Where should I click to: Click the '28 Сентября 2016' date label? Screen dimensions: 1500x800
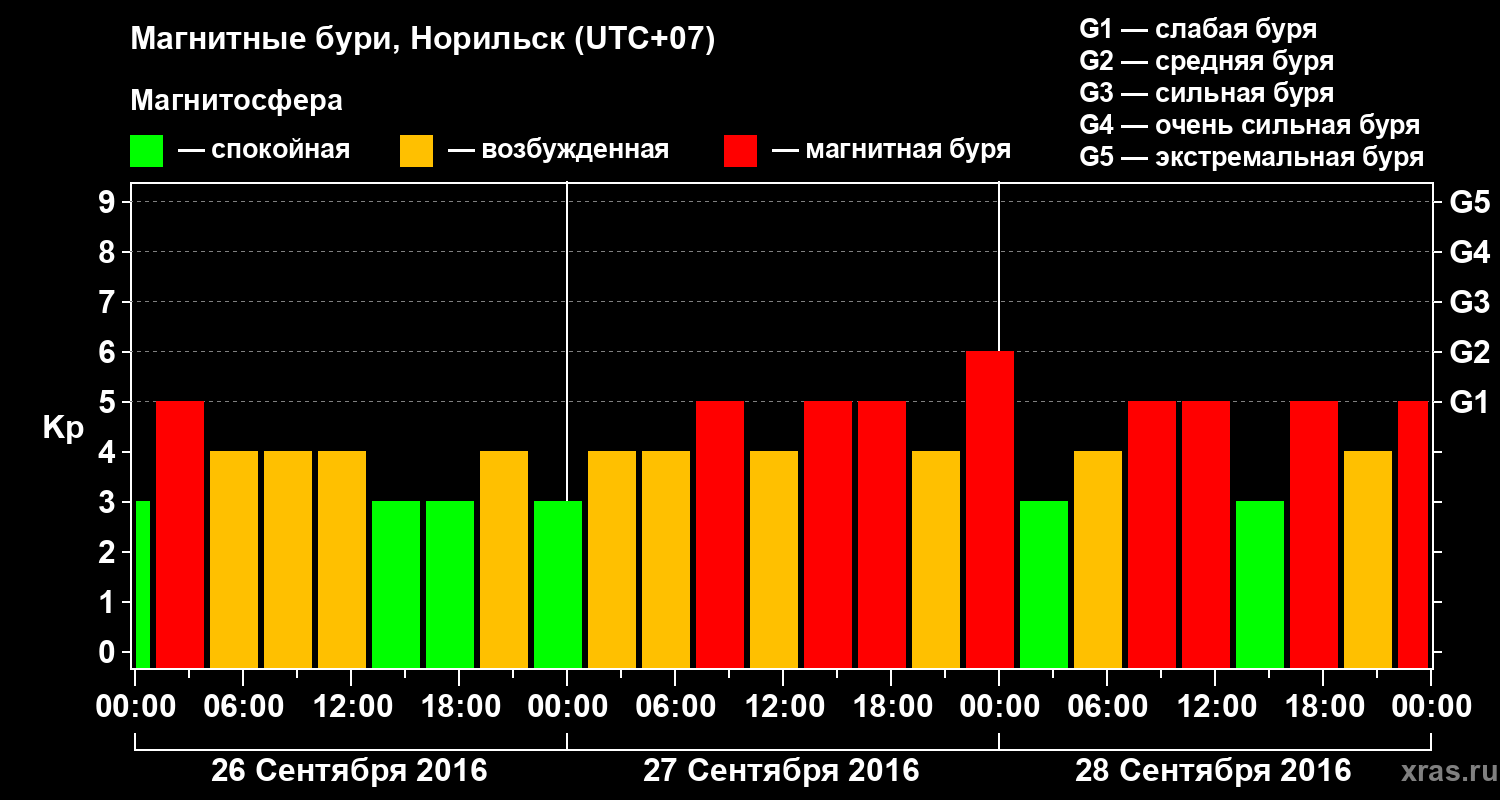[x=1213, y=770]
